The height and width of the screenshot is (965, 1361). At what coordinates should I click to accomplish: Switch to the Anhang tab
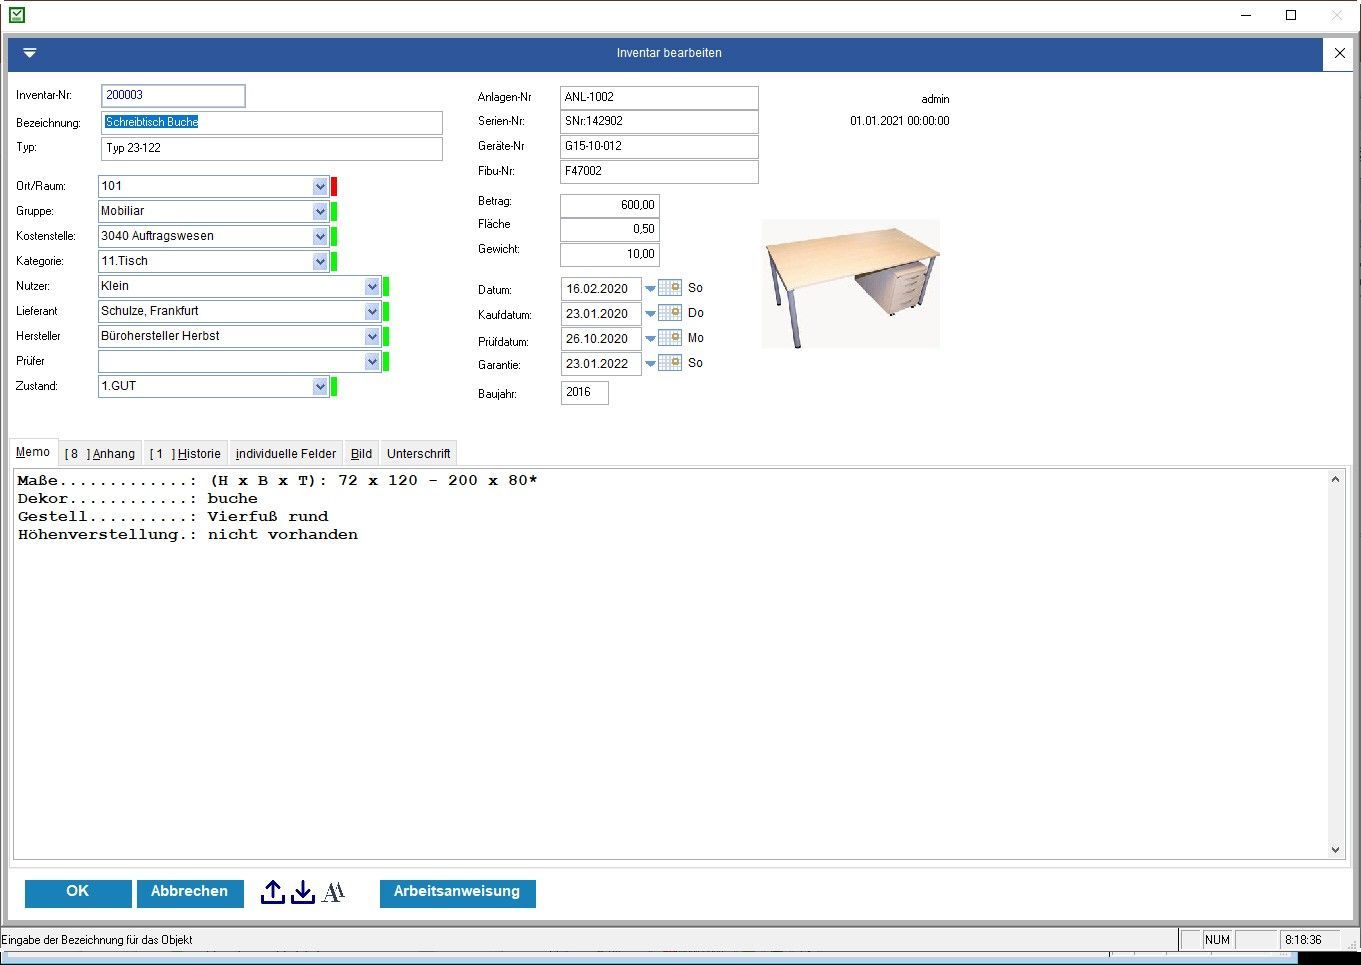(100, 454)
